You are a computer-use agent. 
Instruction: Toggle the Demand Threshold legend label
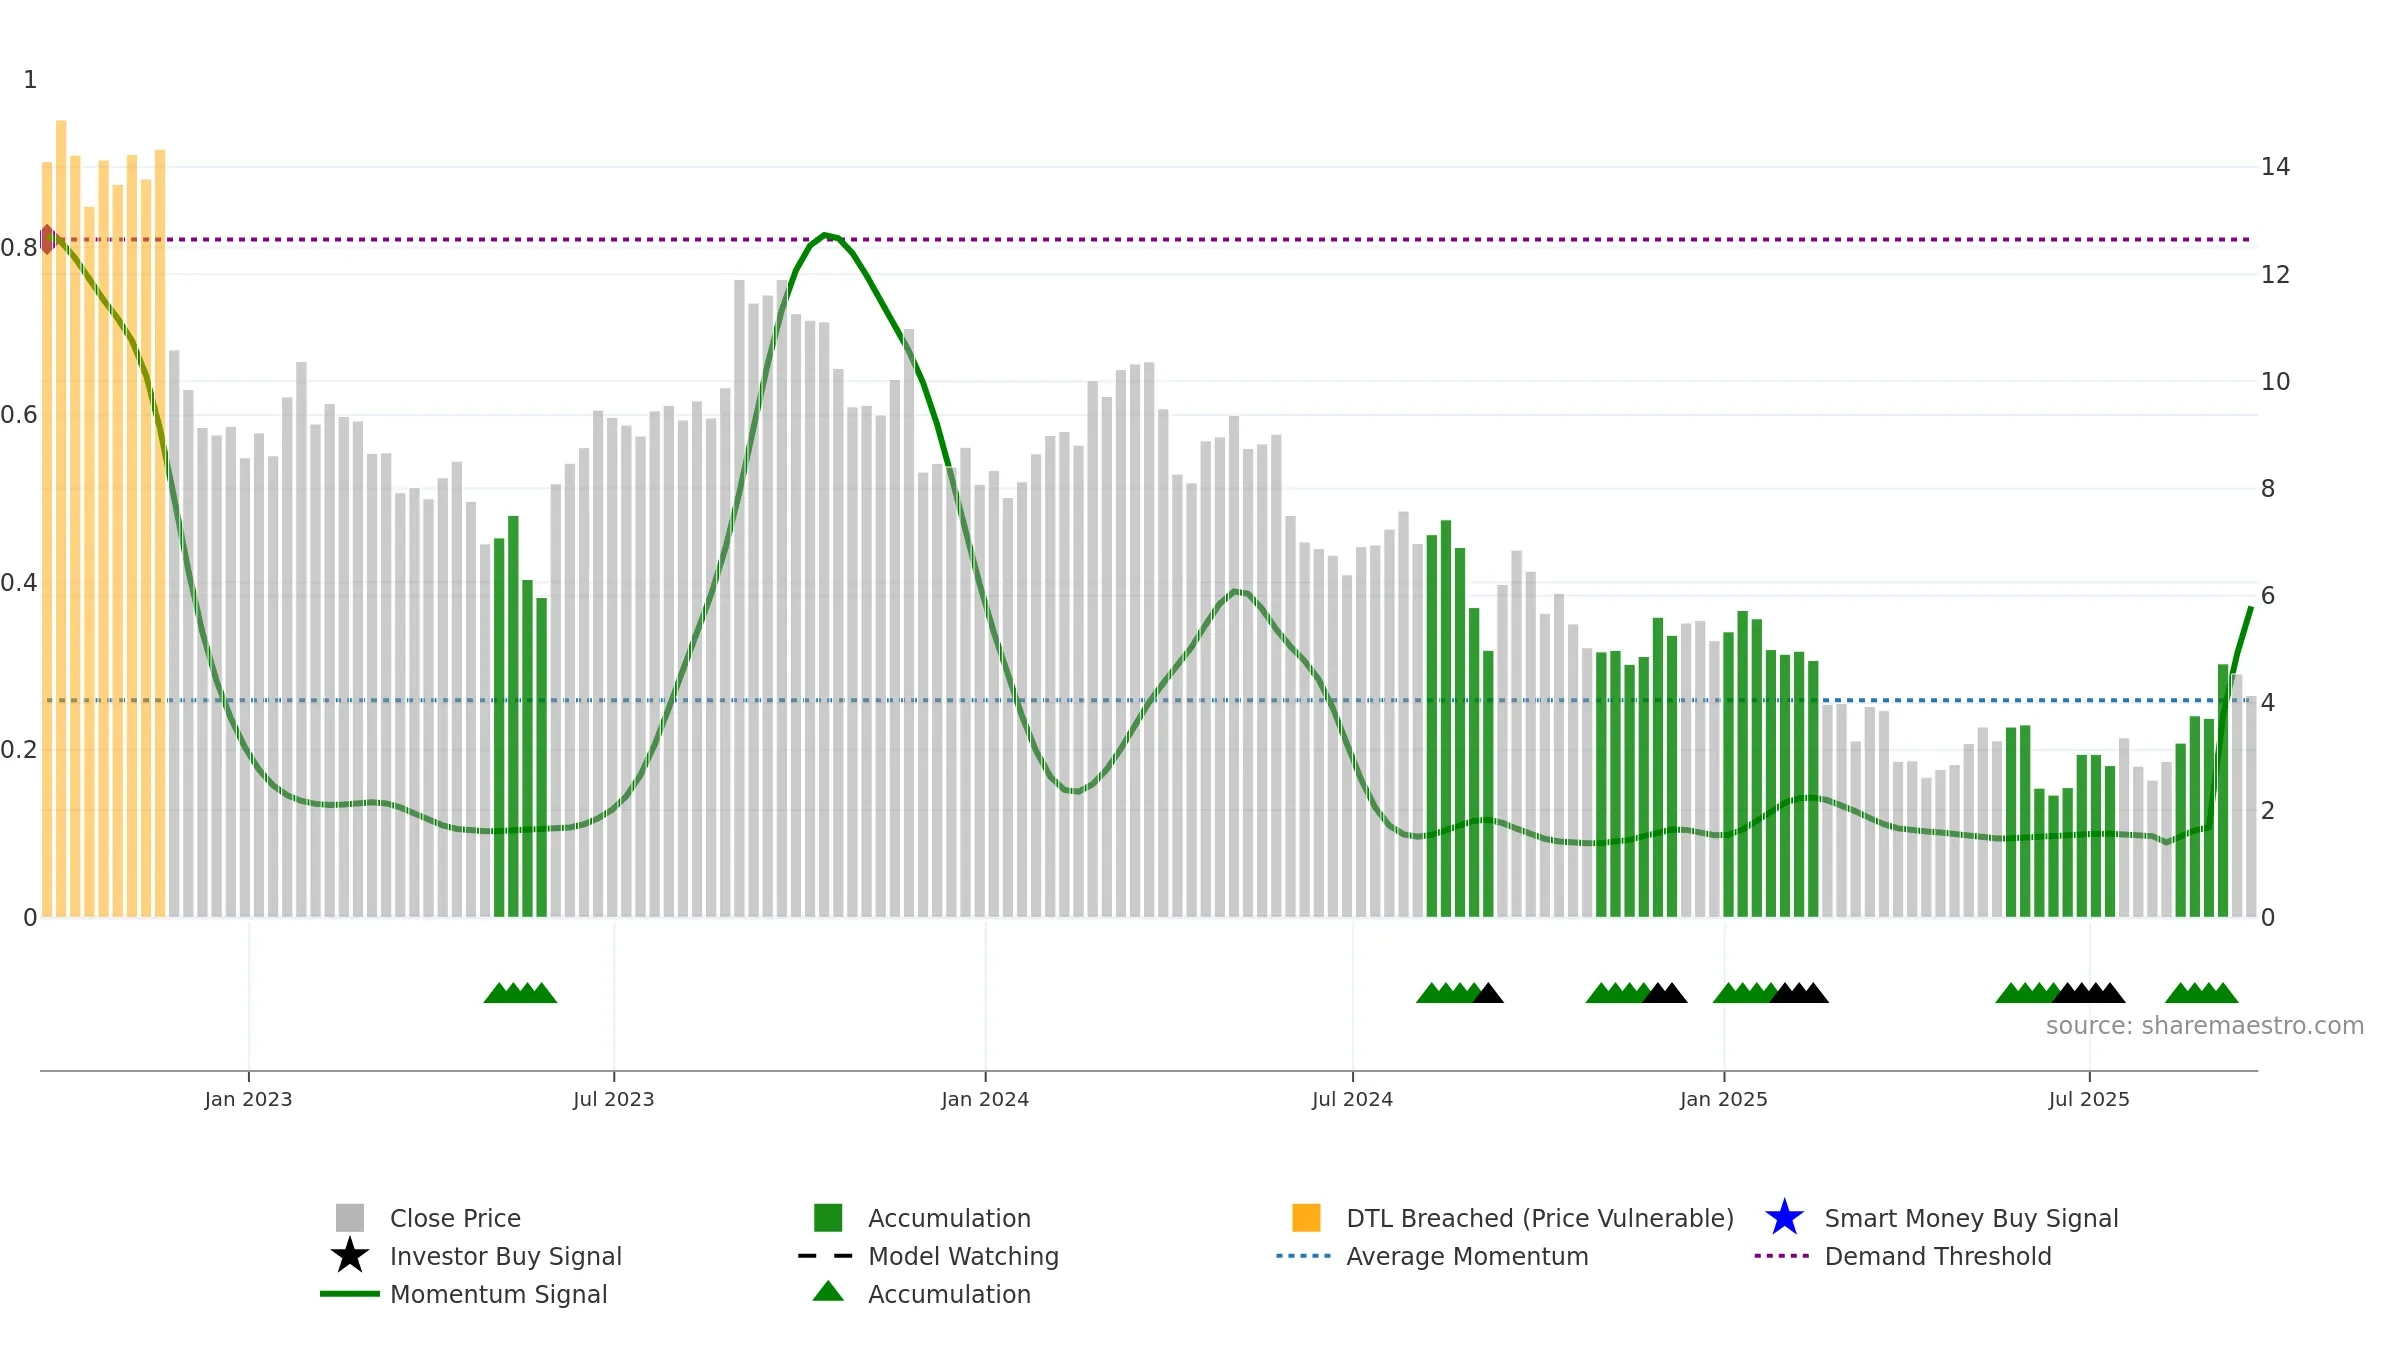tap(1938, 1256)
